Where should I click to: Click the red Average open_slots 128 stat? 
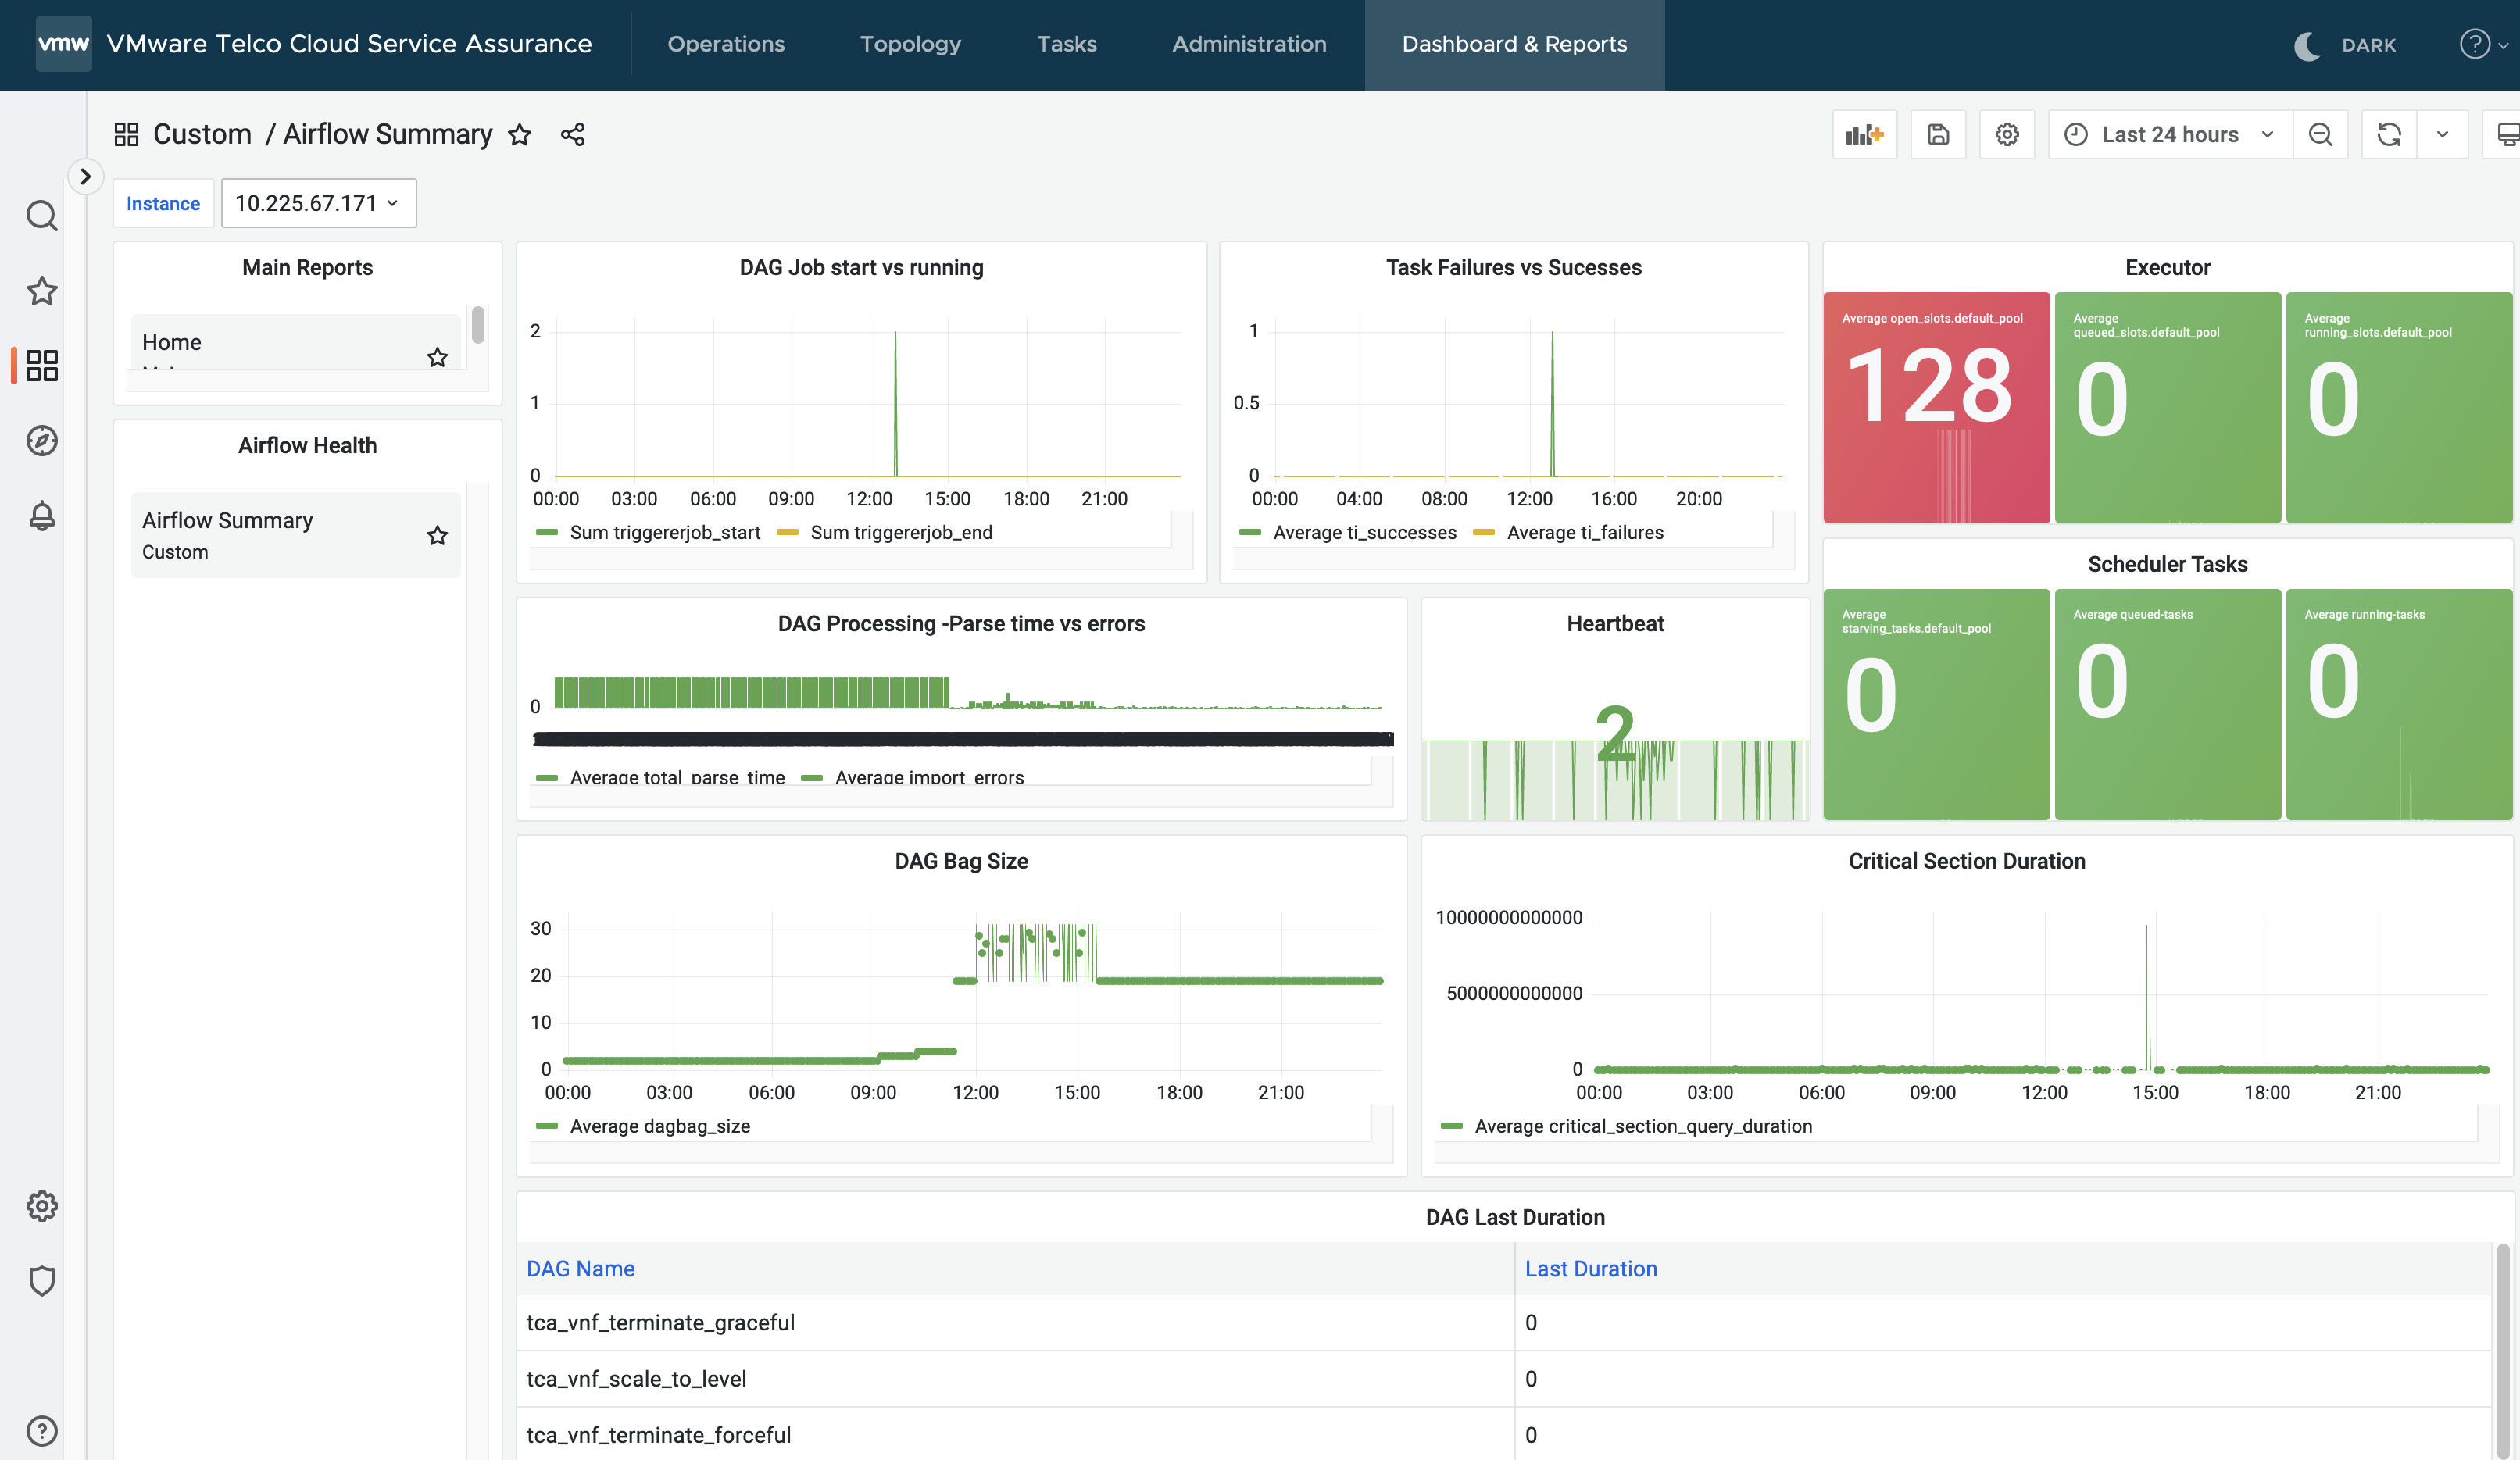pyautogui.click(x=1936, y=407)
